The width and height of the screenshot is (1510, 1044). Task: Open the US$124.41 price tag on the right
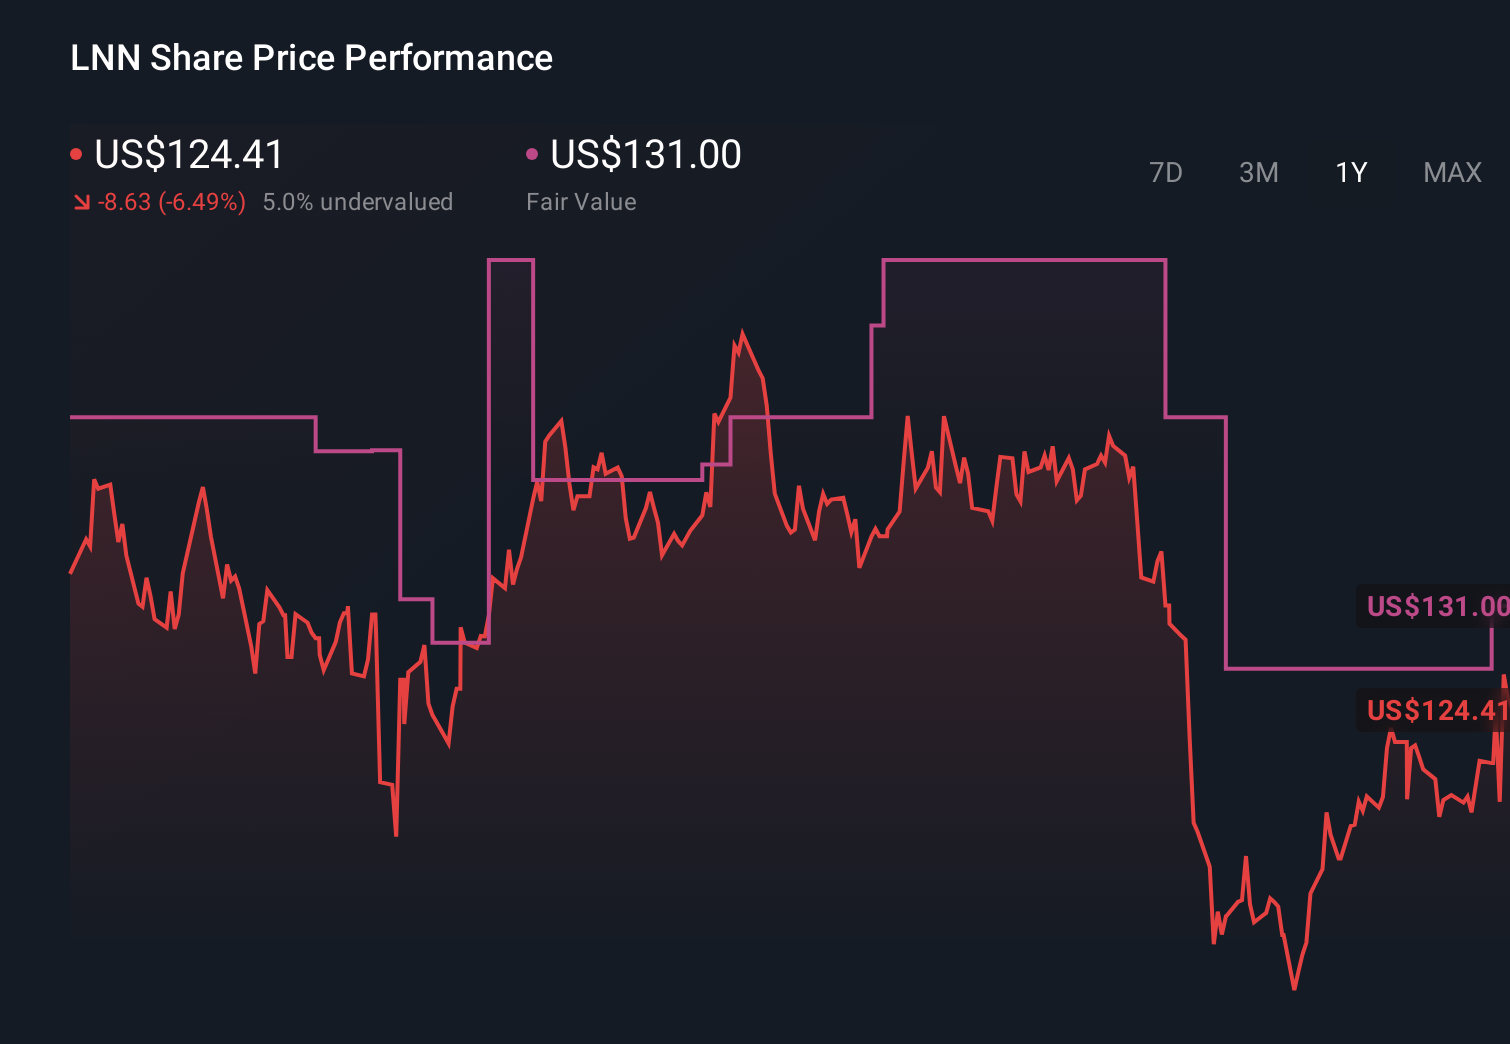pos(1436,711)
